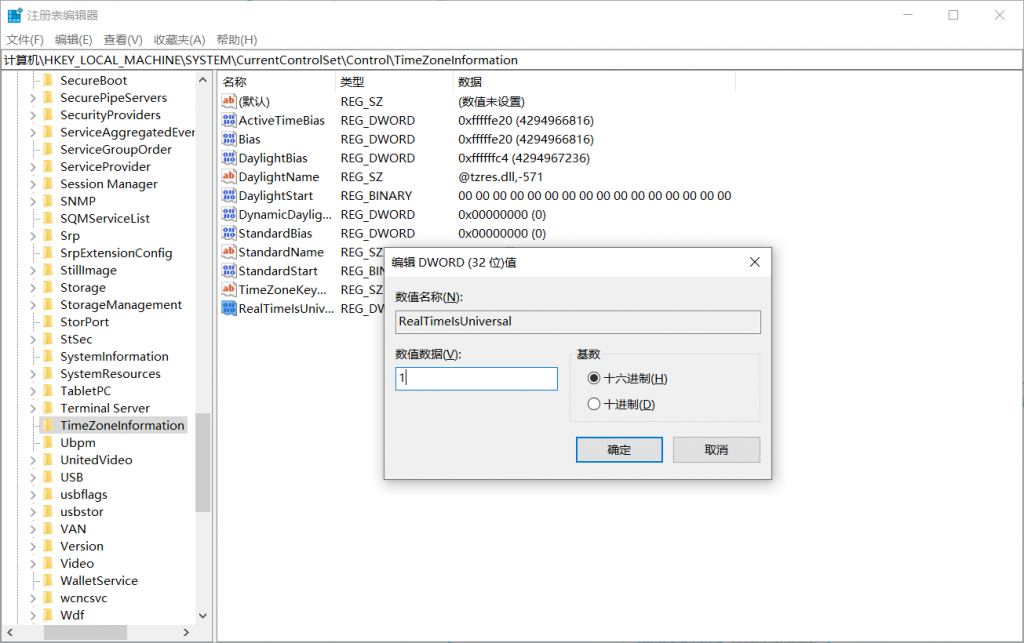Confirm the dialog with 确定 button
Screen dimensions: 1024x643
click(619, 450)
